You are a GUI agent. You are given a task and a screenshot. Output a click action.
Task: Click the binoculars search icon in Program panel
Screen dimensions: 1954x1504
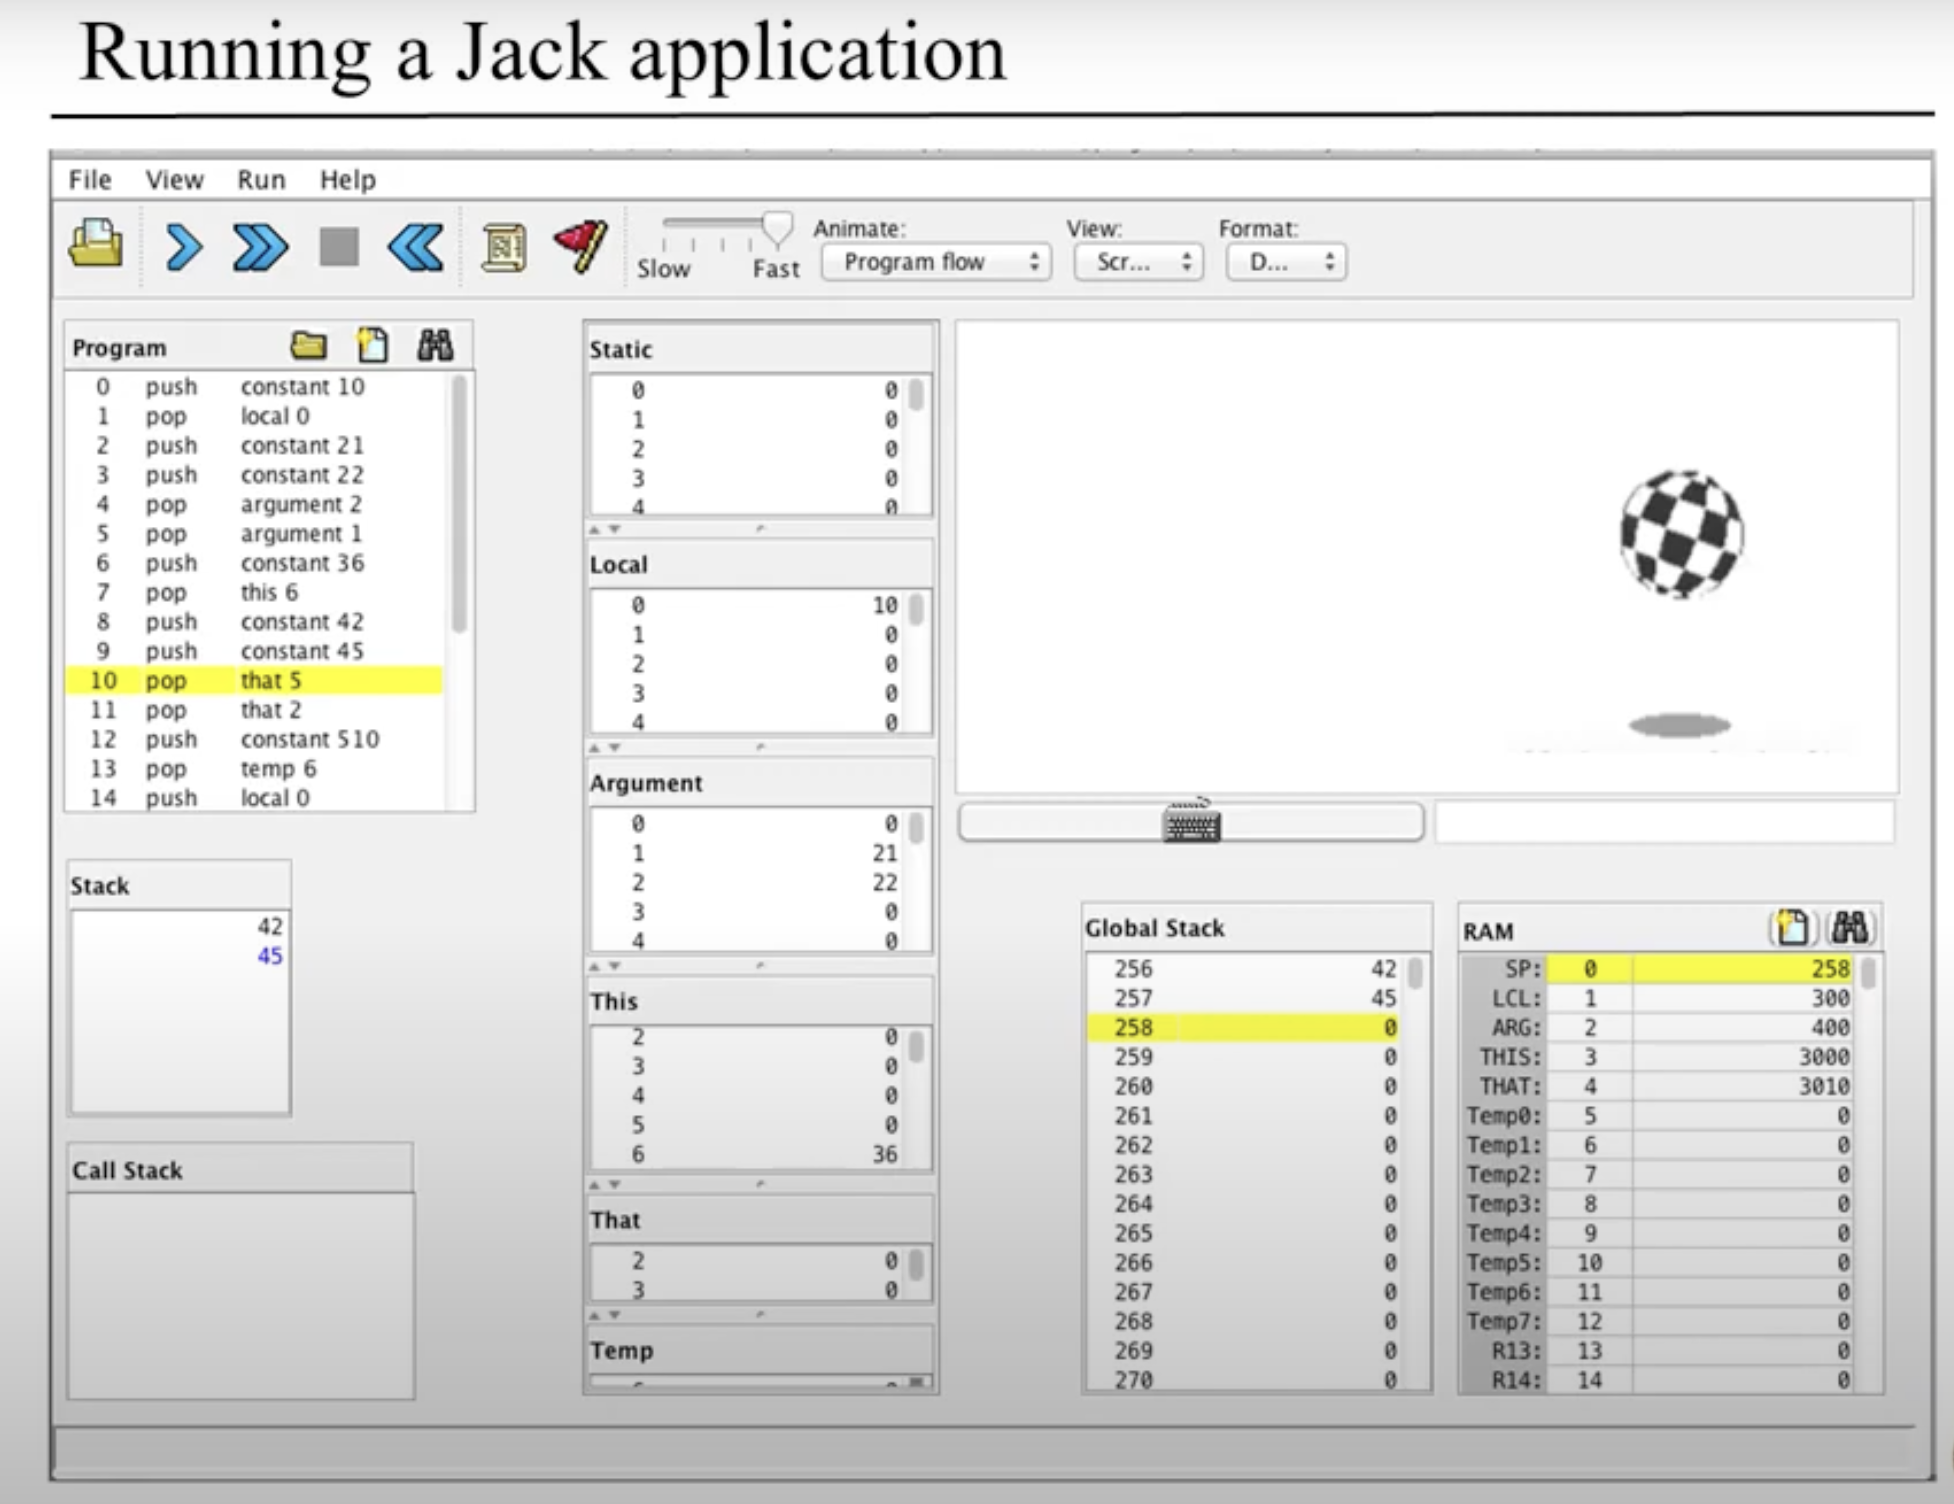(435, 346)
